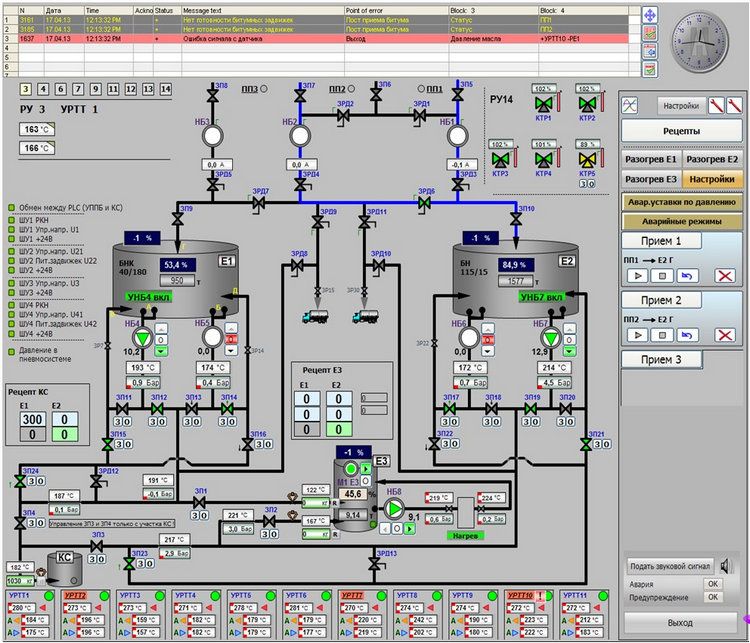This screenshot has height=643, width=750.
Task: Toggle УРТТ5 green status indicator
Action: pyautogui.click(x=271, y=596)
